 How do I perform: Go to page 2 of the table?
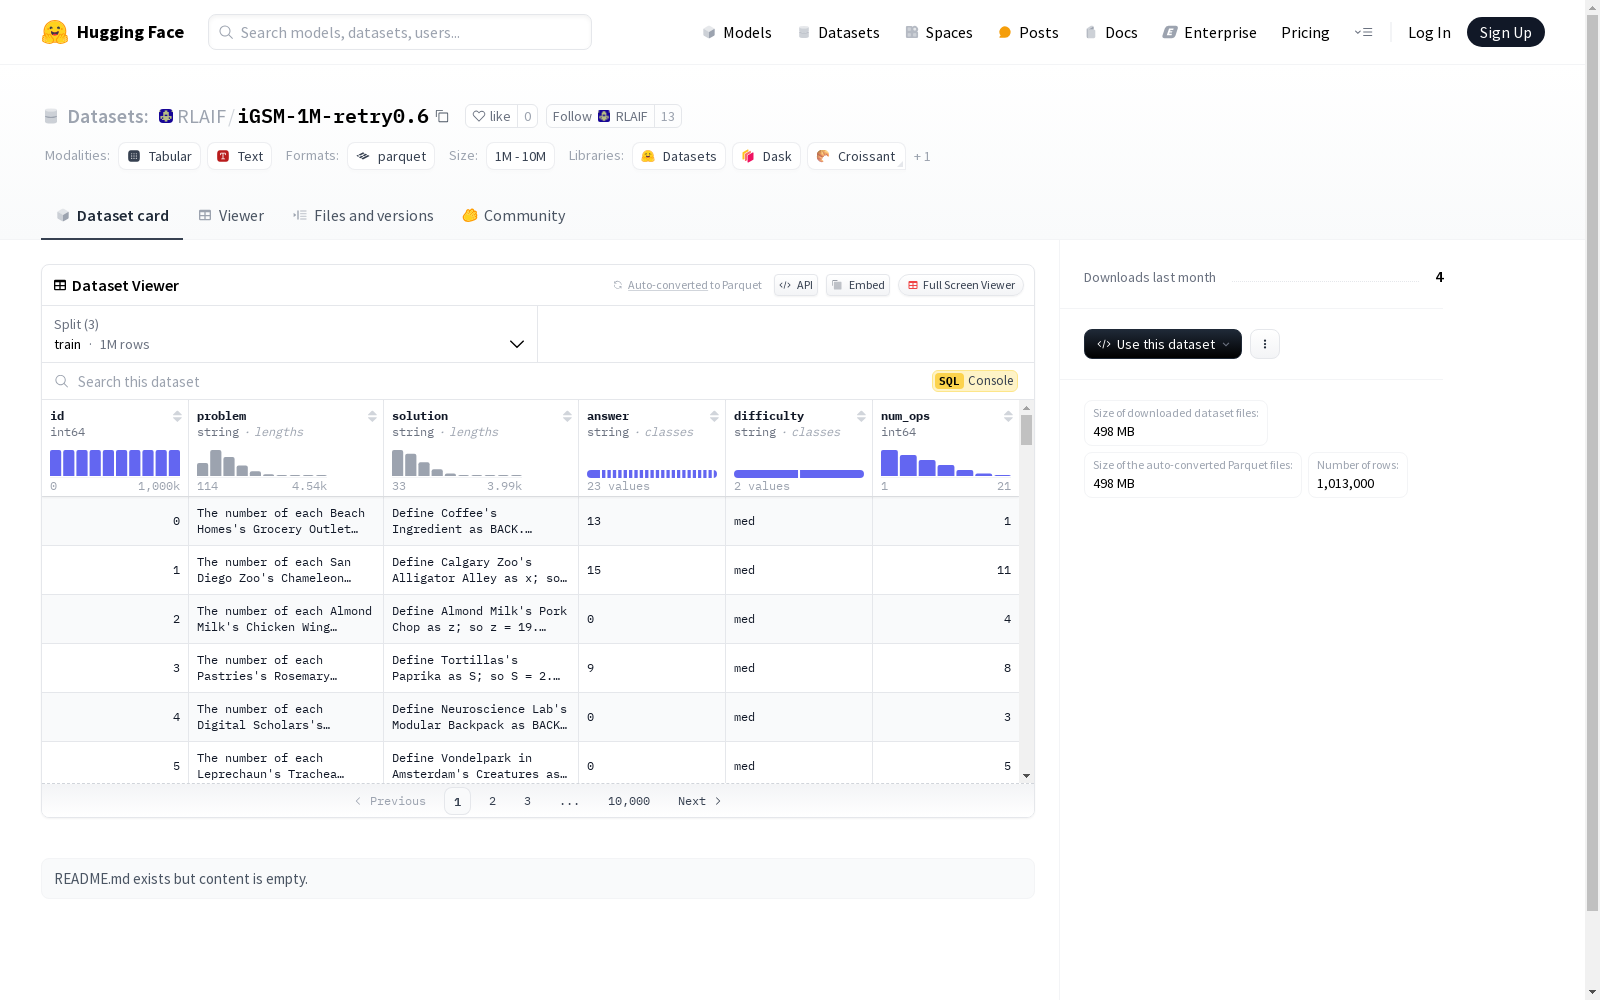[492, 801]
